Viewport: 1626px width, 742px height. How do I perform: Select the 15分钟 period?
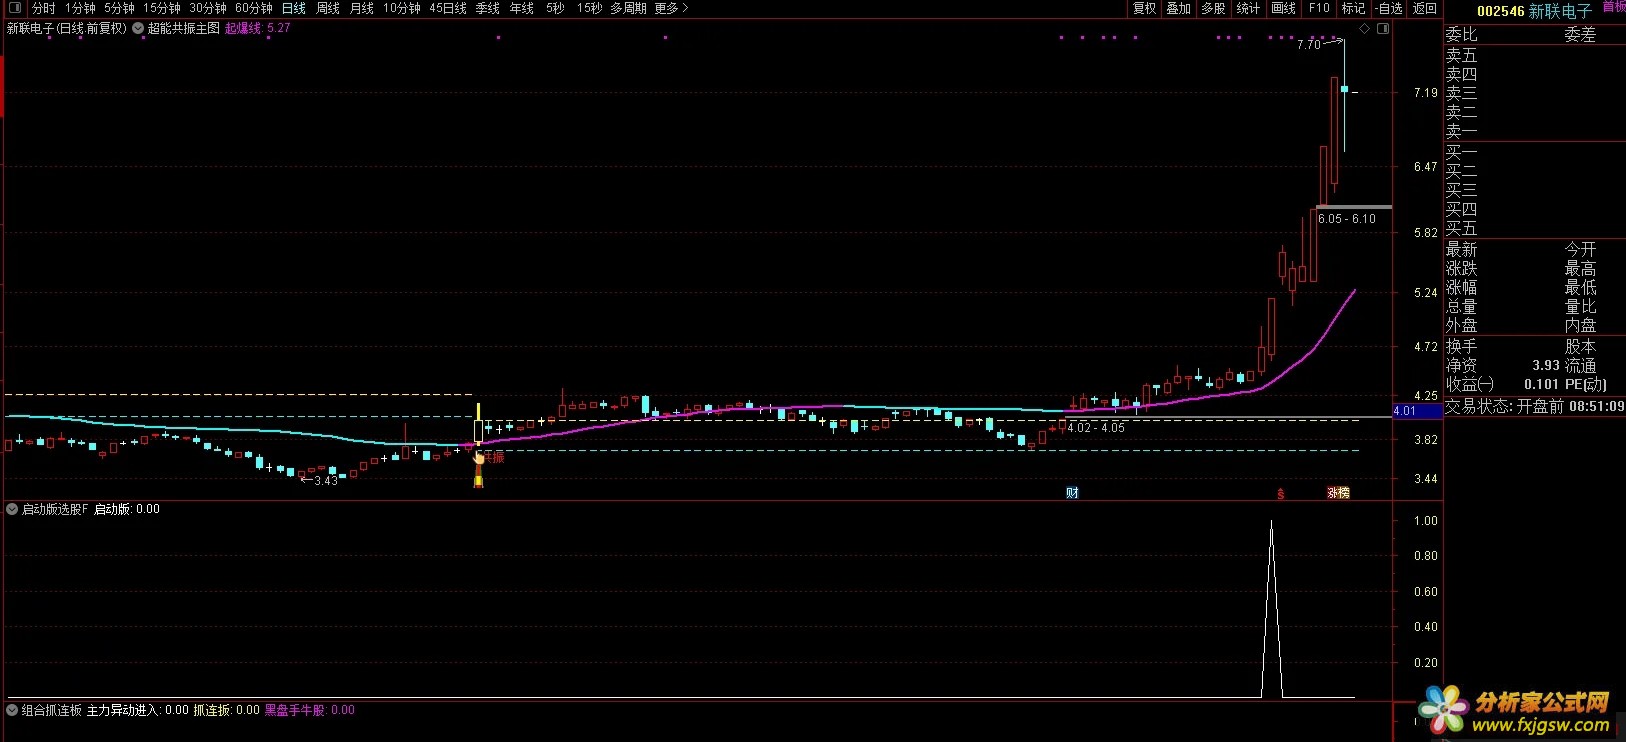click(161, 8)
